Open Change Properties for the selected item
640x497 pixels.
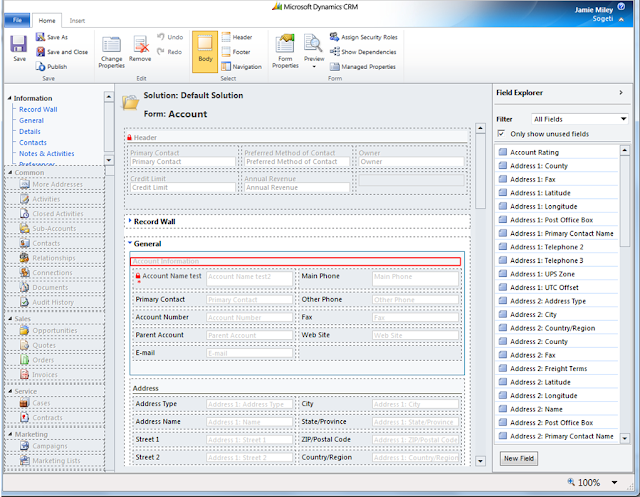coord(111,52)
